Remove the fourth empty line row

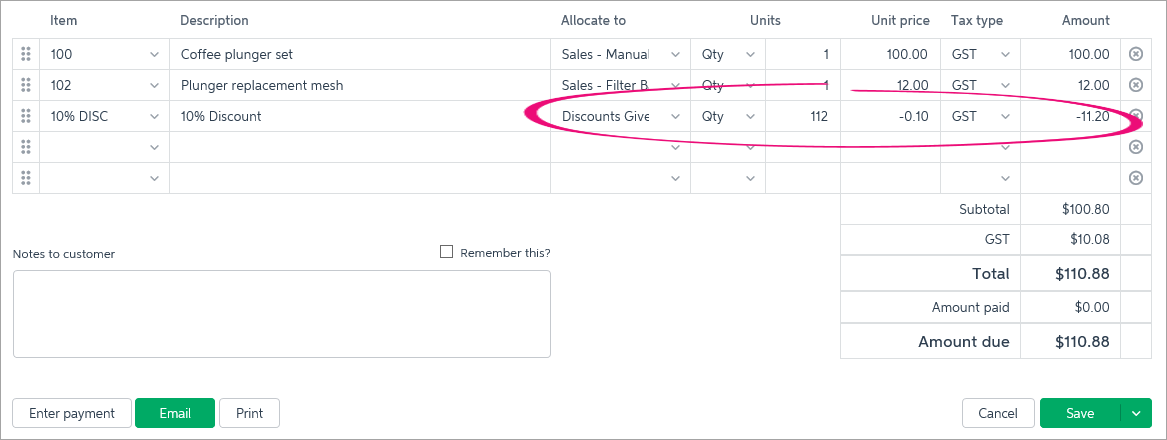pyautogui.click(x=1136, y=147)
